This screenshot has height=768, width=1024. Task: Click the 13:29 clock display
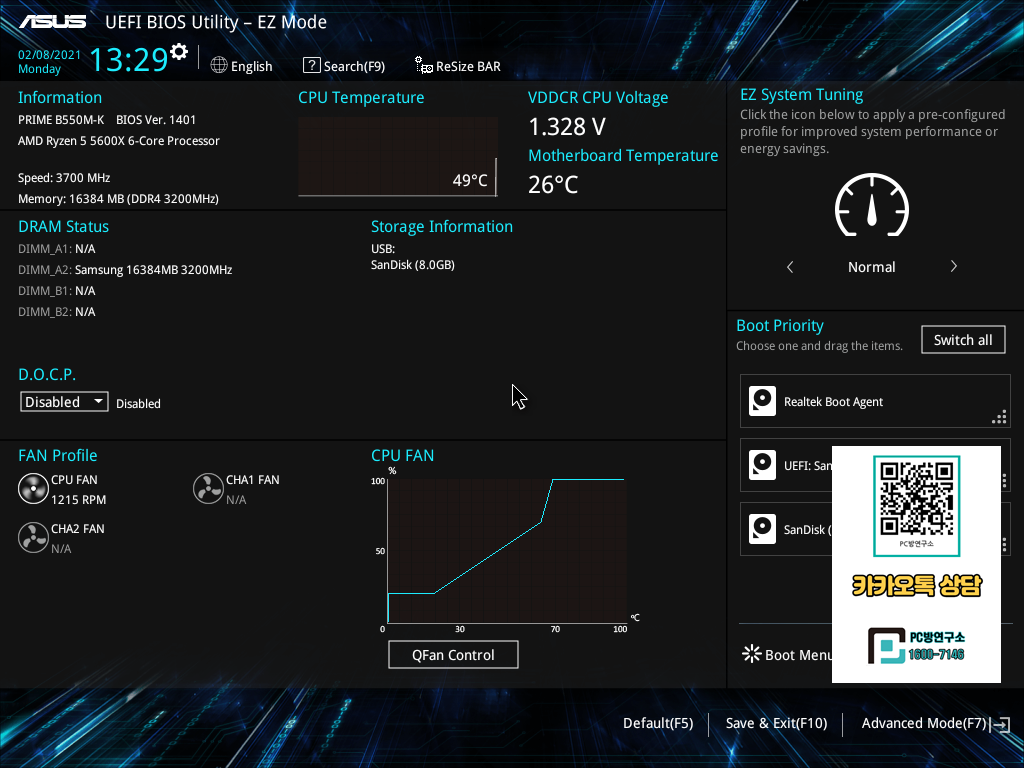click(129, 60)
